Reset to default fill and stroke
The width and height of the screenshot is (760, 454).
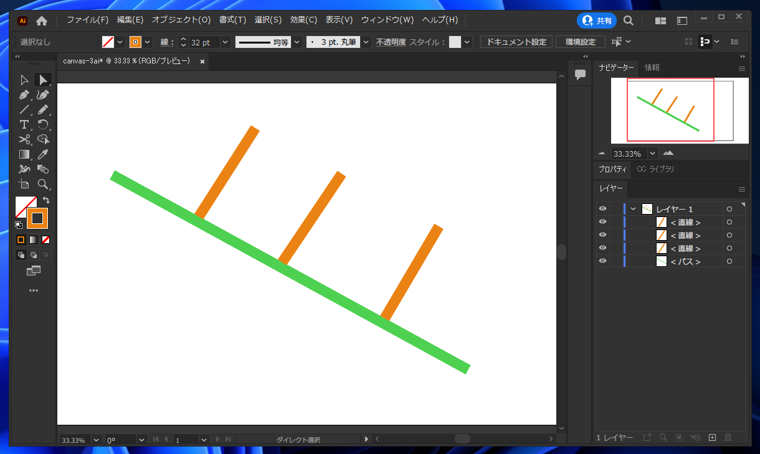(19, 225)
